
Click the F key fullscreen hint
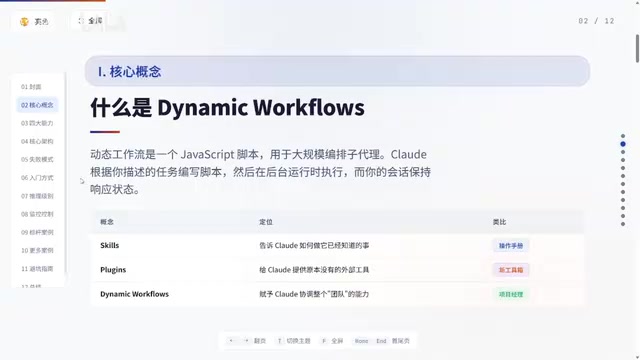click(324, 341)
